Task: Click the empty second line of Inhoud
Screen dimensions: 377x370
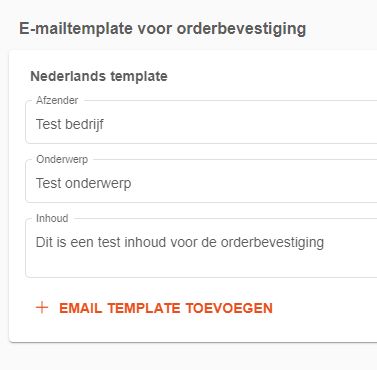Action: 200,262
